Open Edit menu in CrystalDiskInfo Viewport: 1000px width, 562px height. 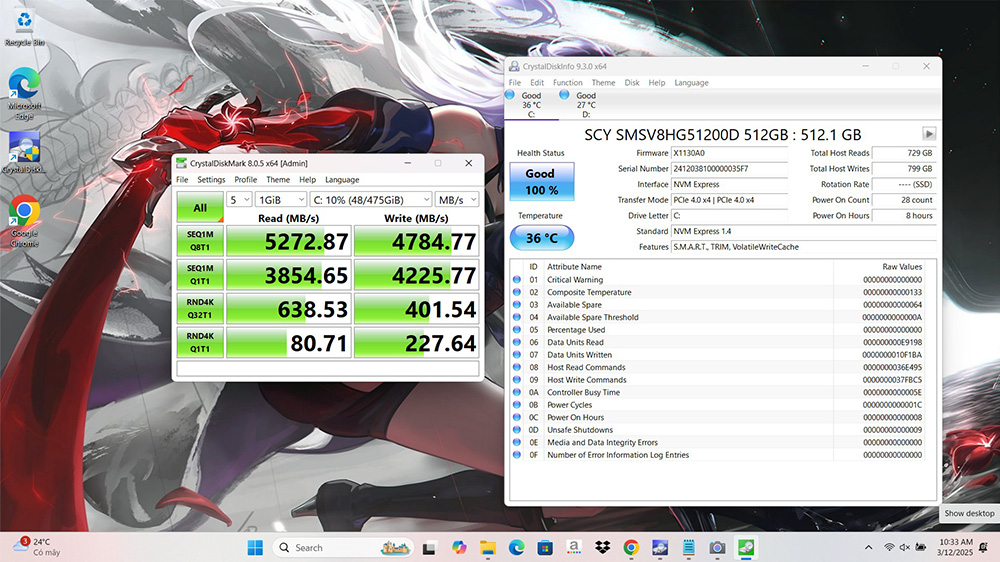pyautogui.click(x=537, y=83)
